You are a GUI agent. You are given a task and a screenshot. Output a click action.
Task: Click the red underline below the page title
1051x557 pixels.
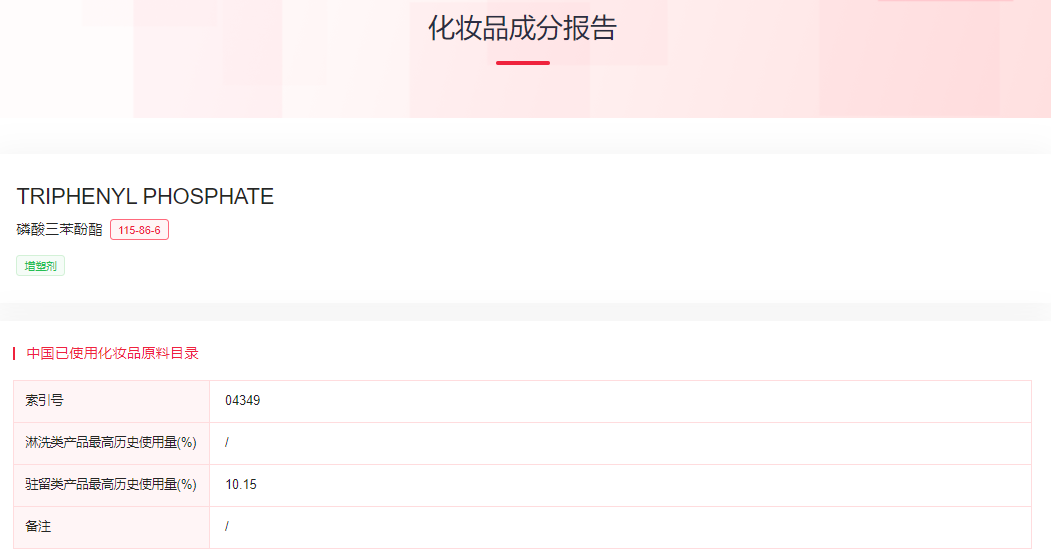pos(522,63)
